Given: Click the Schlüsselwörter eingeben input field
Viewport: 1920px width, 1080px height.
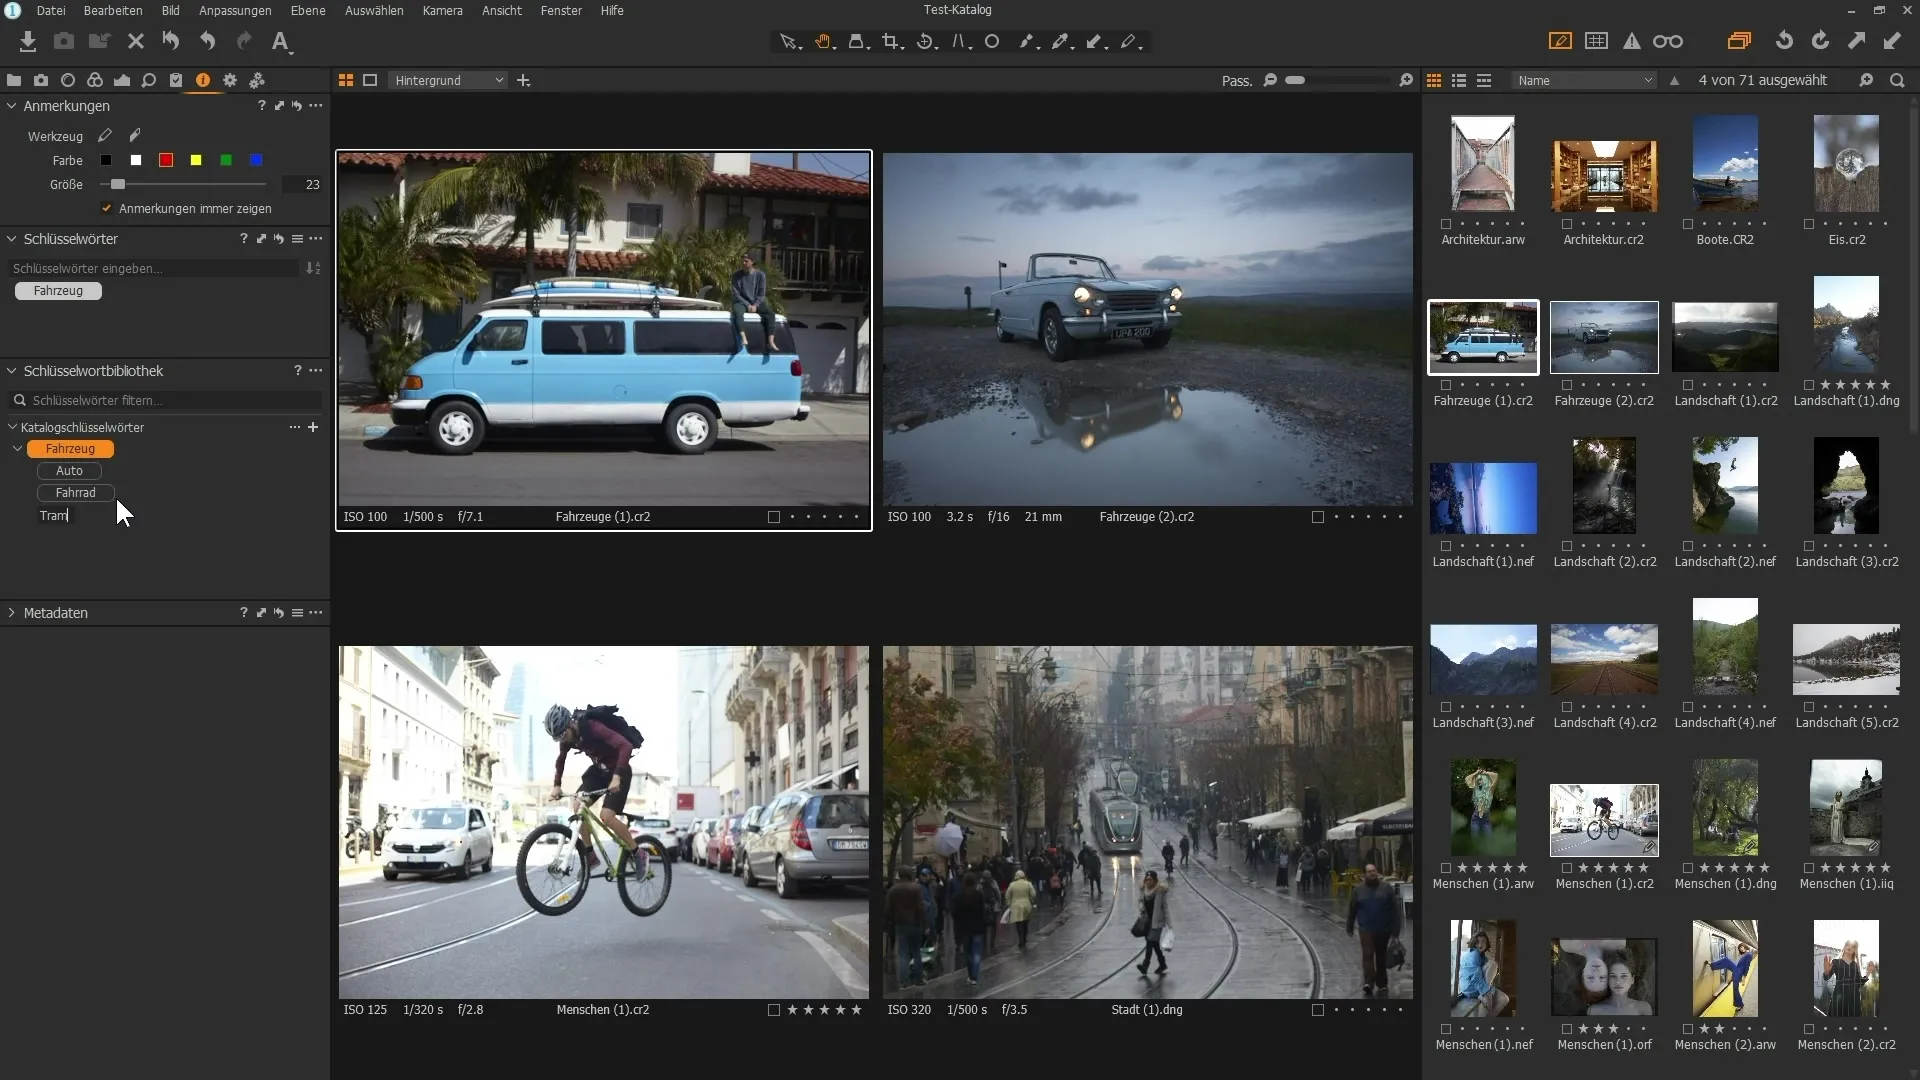Looking at the screenshot, I should (155, 268).
